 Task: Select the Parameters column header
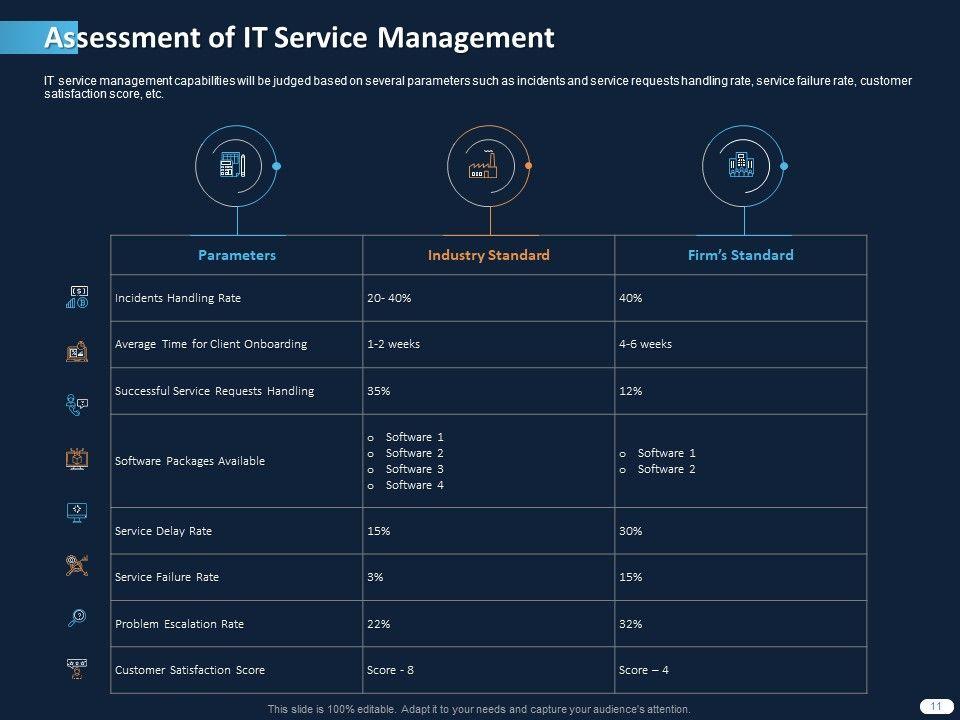tap(236, 255)
